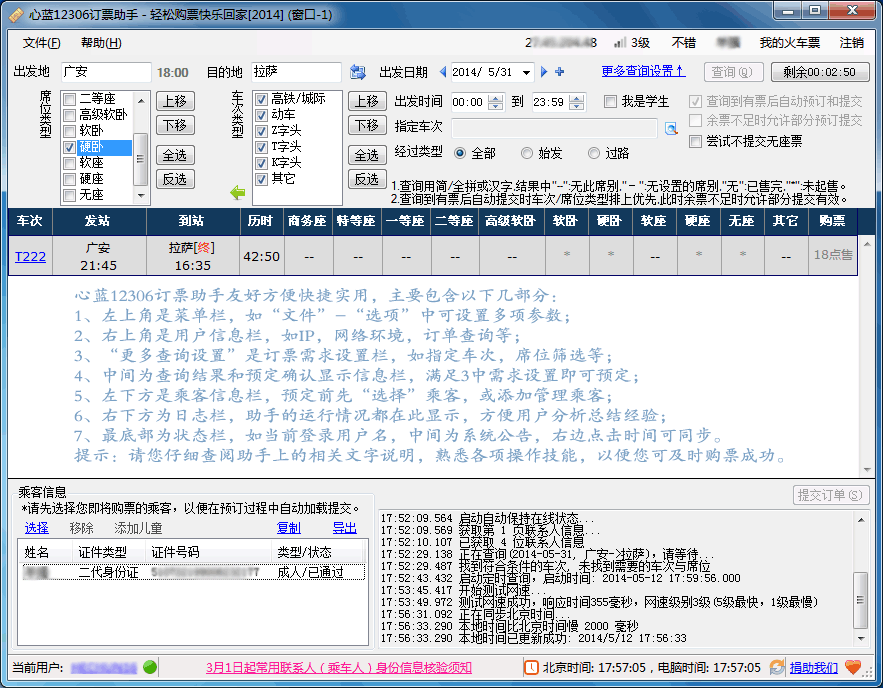The width and height of the screenshot is (883, 688).
Task: Uncheck the 硬卧 seat type
Action: click(70, 147)
